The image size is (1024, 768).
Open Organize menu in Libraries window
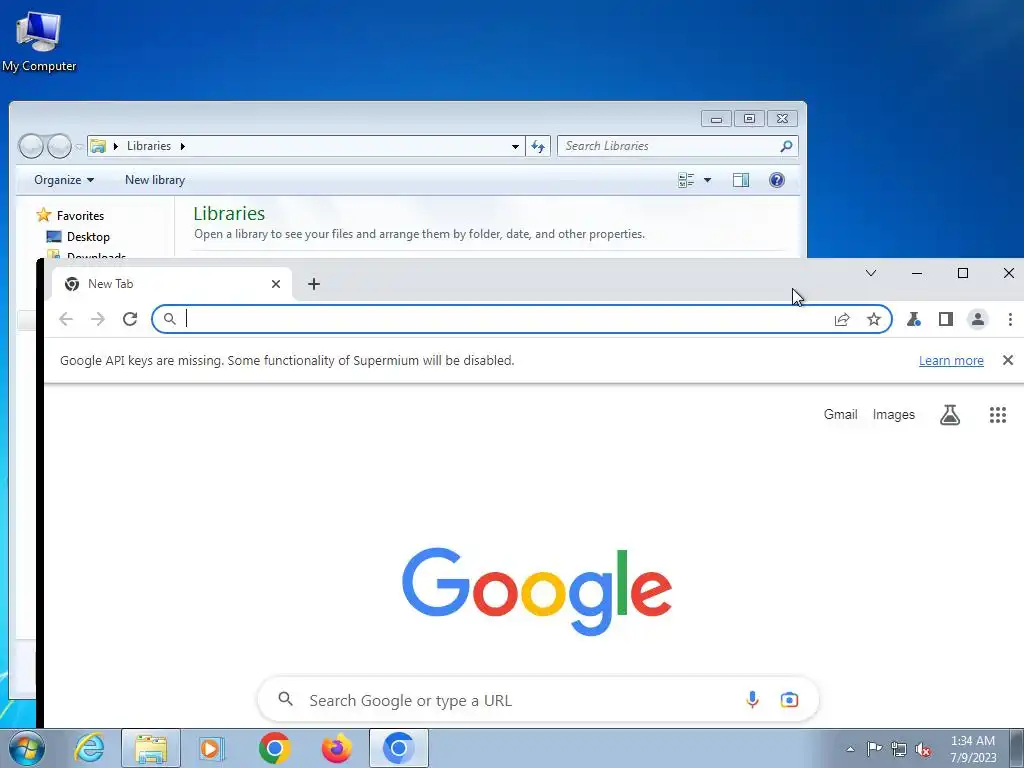64,180
